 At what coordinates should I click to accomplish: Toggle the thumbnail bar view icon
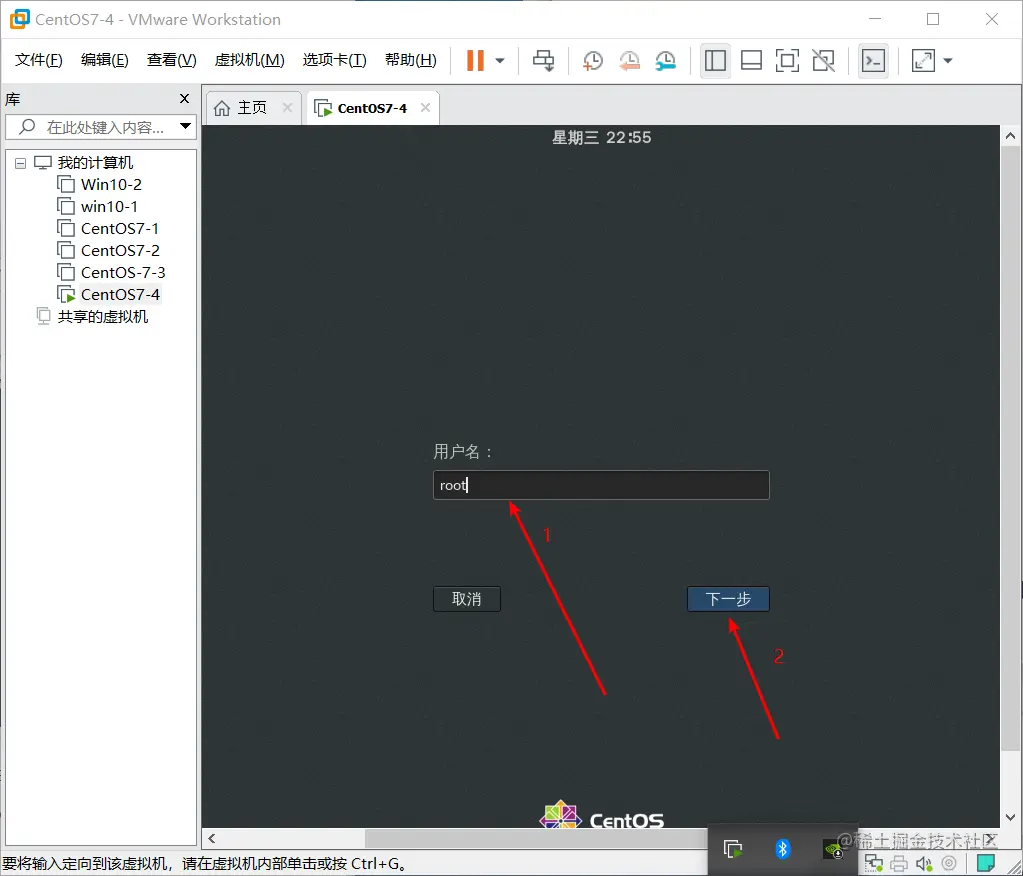click(x=751, y=61)
